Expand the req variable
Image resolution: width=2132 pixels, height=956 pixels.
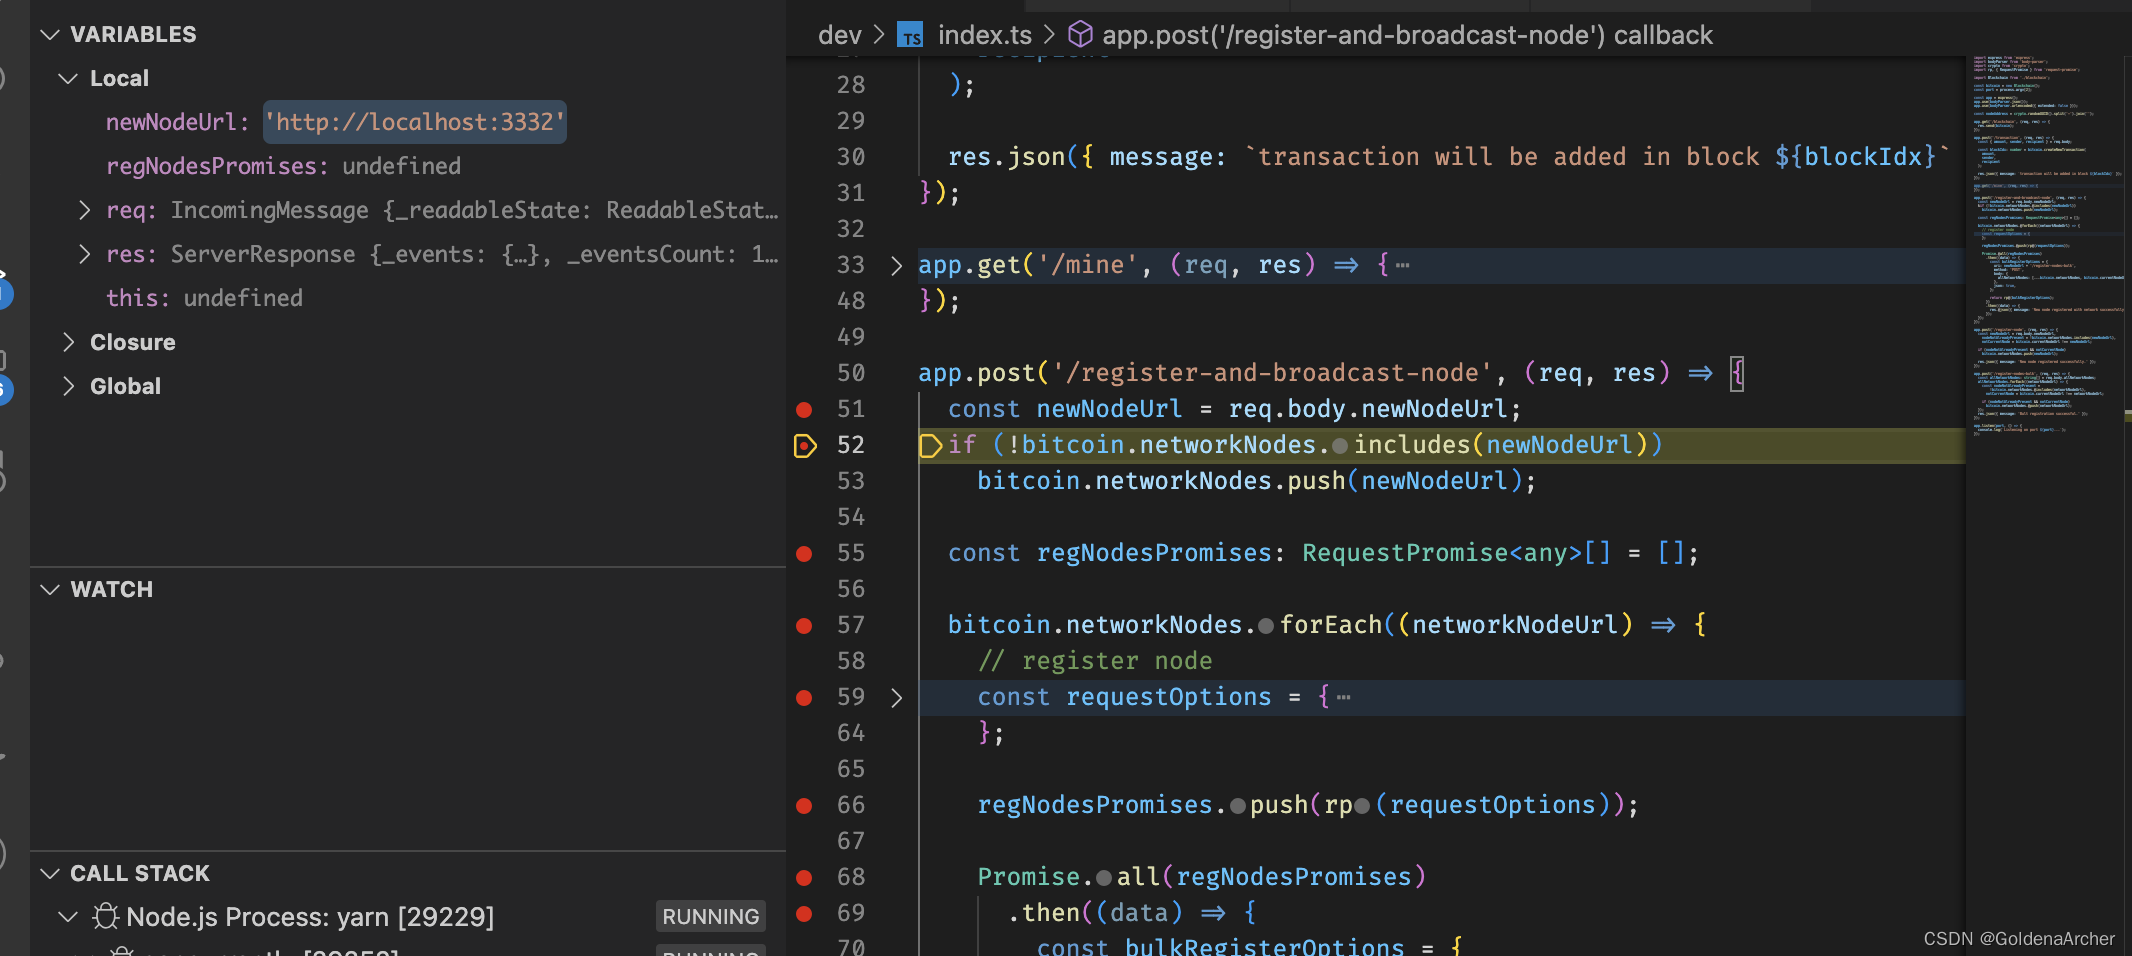click(x=86, y=210)
